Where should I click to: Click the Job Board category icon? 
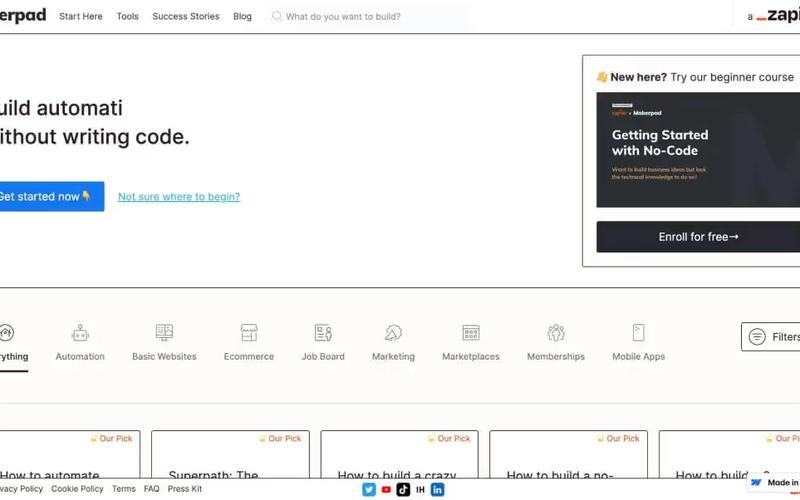[323, 333]
